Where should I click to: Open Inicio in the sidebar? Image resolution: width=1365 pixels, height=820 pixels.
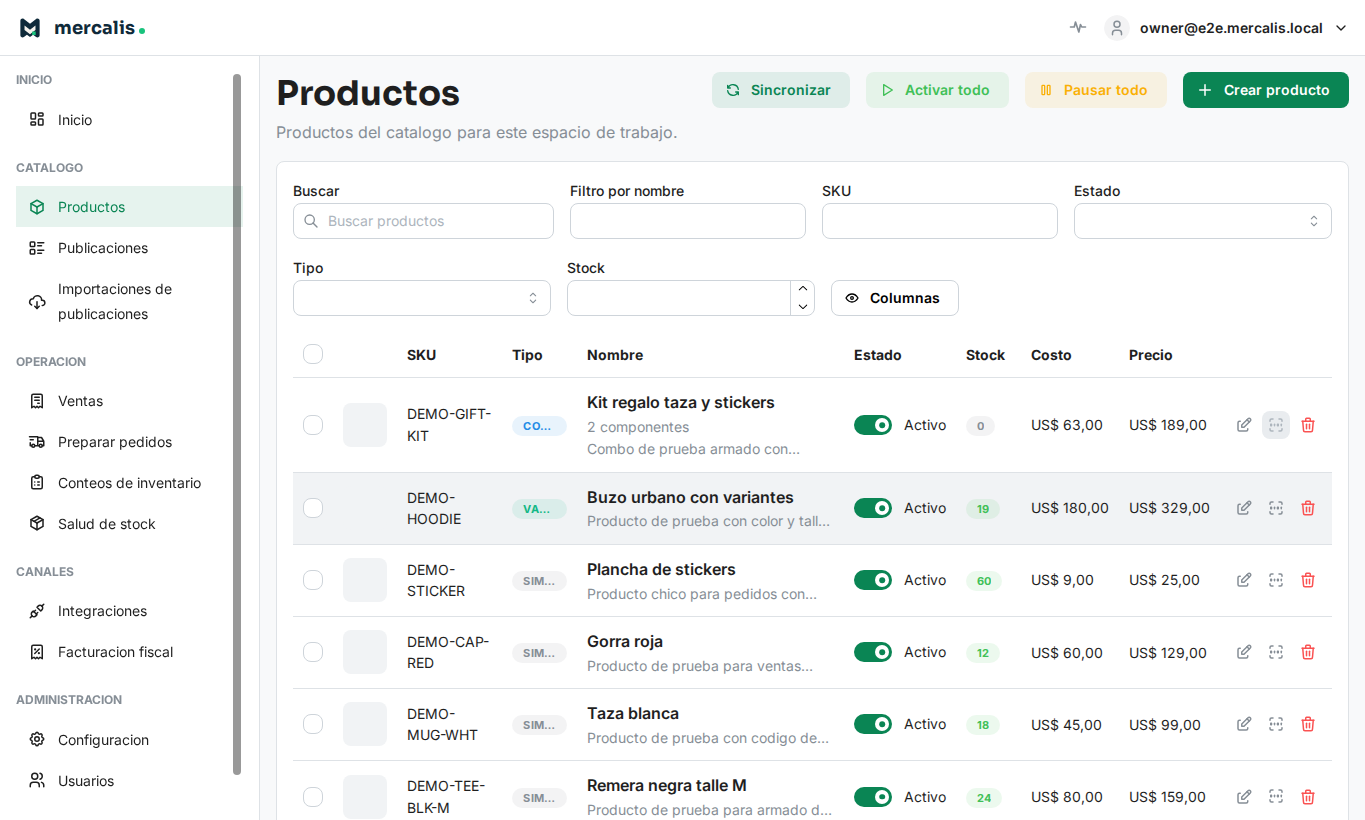coord(129,120)
